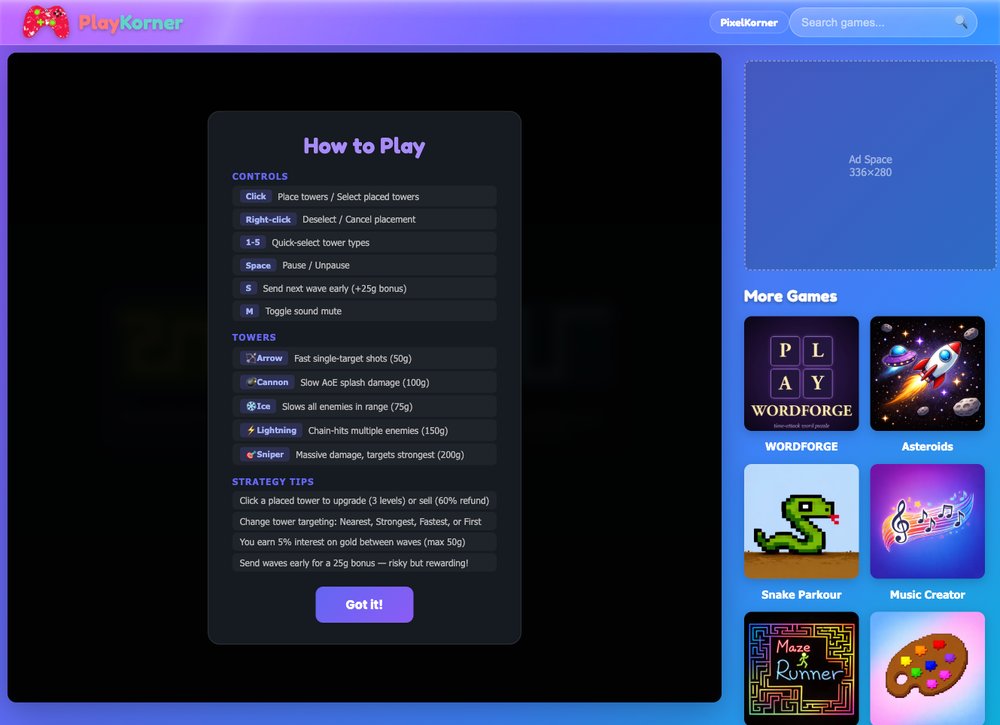
Task: Open the paint palette game thumbnail
Action: click(927, 668)
